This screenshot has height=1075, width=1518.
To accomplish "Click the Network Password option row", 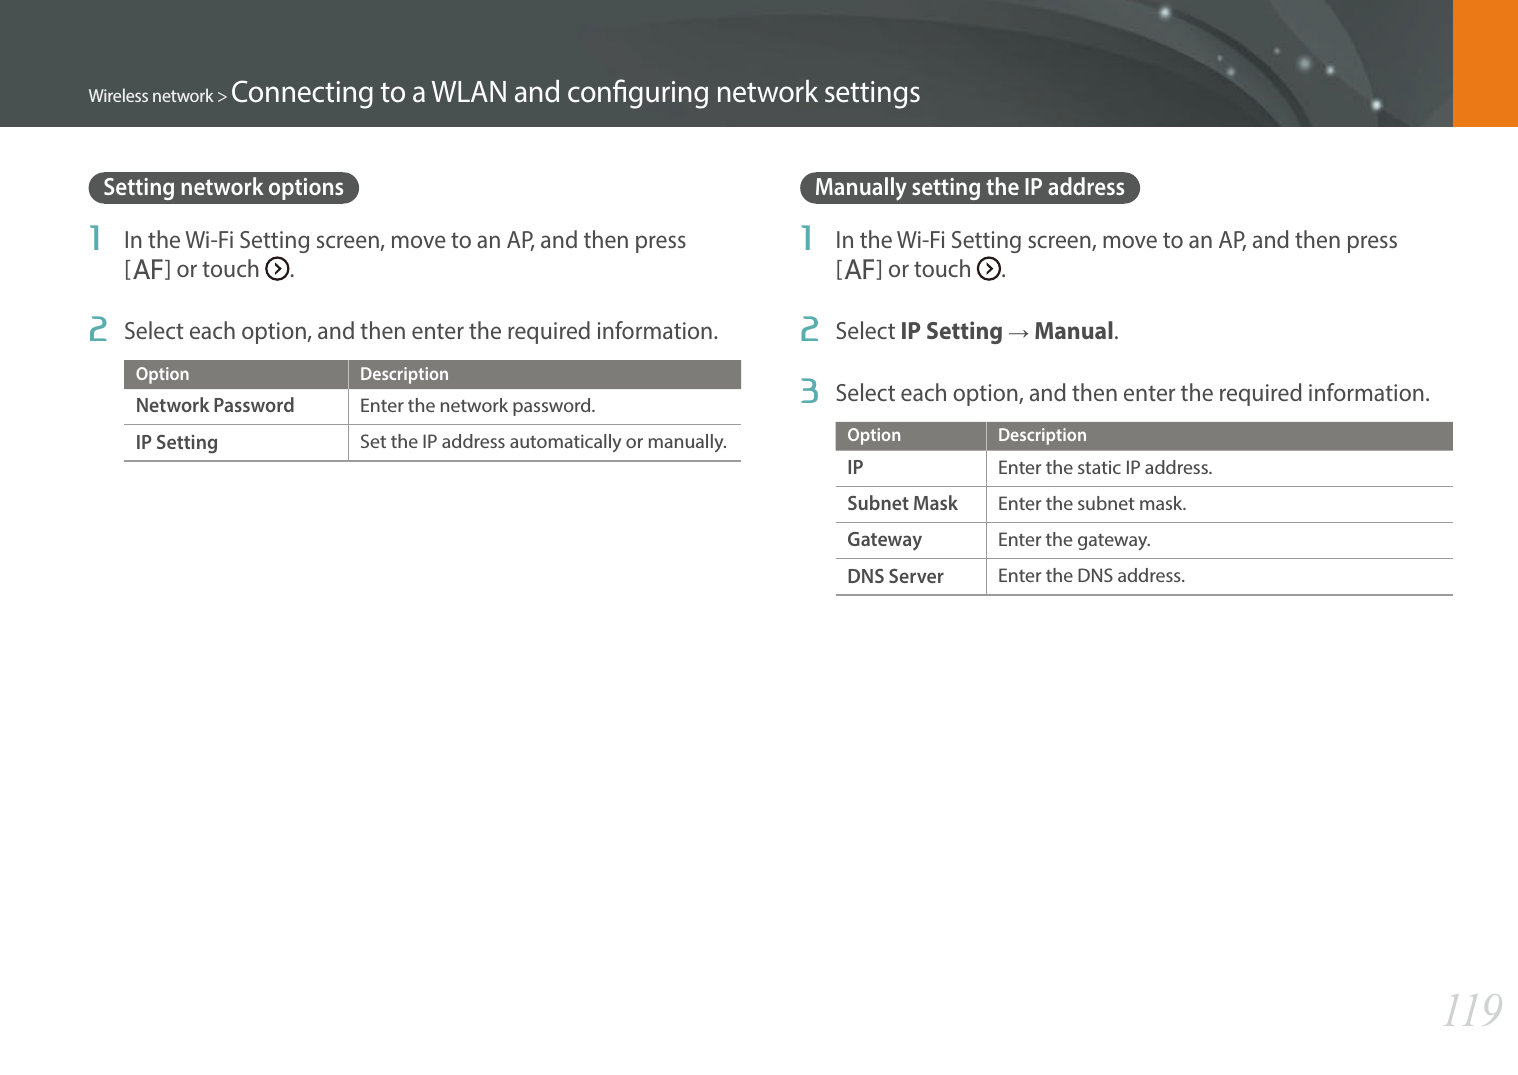I will [215, 406].
